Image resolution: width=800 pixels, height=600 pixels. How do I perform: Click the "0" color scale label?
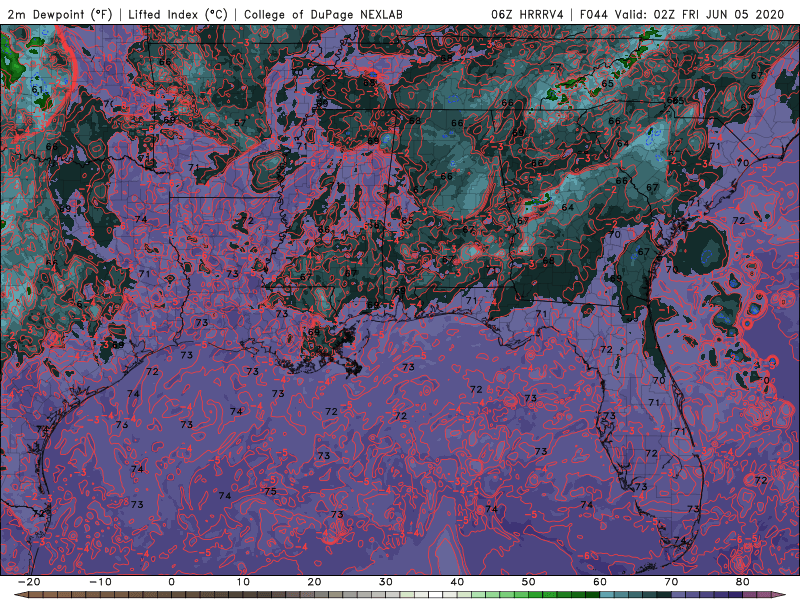point(171,582)
